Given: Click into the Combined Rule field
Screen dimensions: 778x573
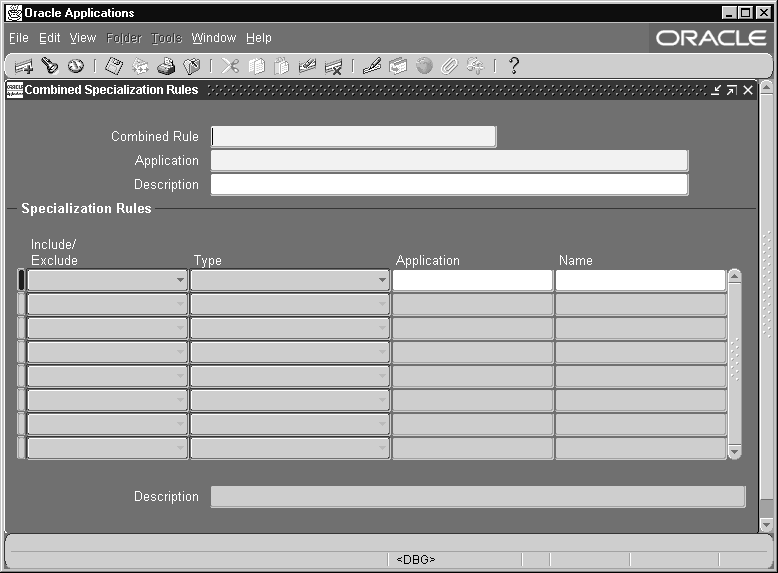Looking at the screenshot, I should pos(353,136).
